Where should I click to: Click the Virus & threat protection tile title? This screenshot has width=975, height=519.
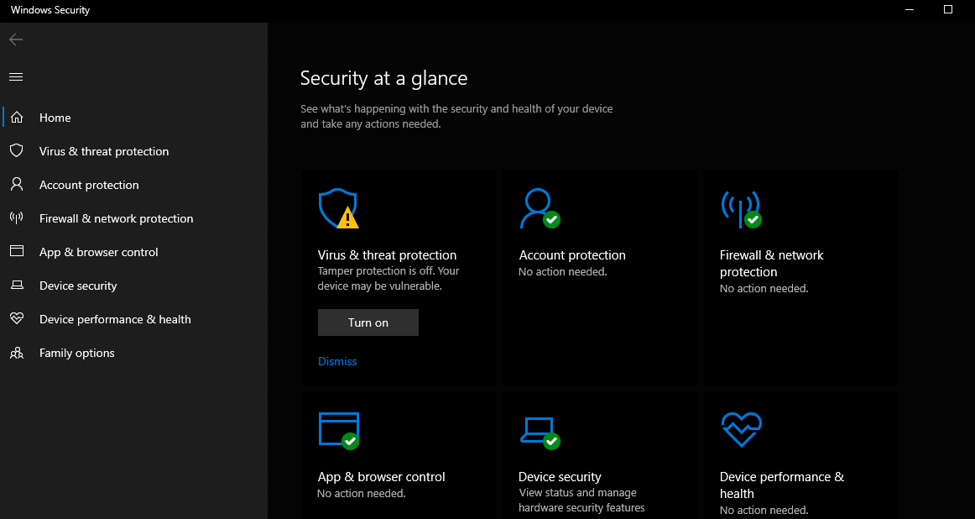click(x=387, y=255)
